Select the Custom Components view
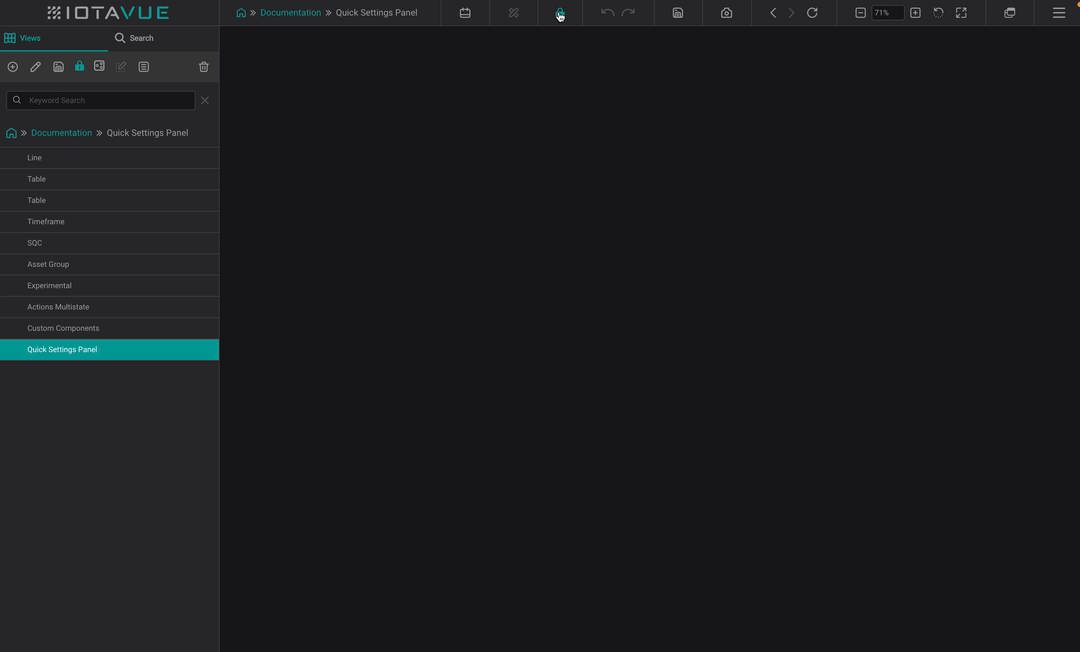Screen dimensions: 1080x652 (110, 328)
